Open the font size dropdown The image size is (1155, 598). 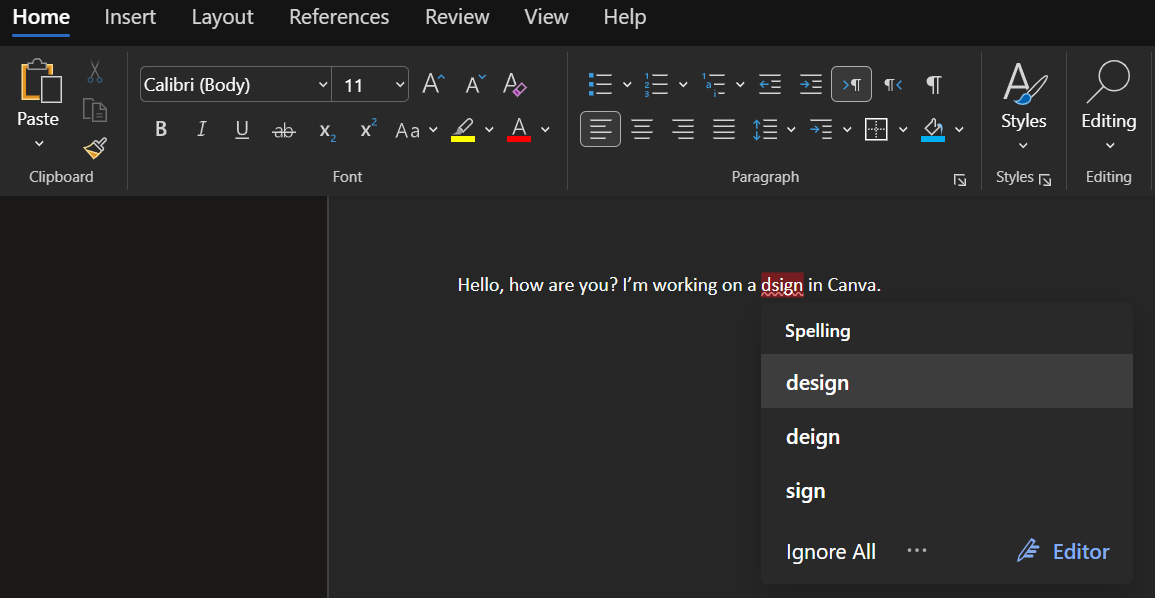[400, 85]
